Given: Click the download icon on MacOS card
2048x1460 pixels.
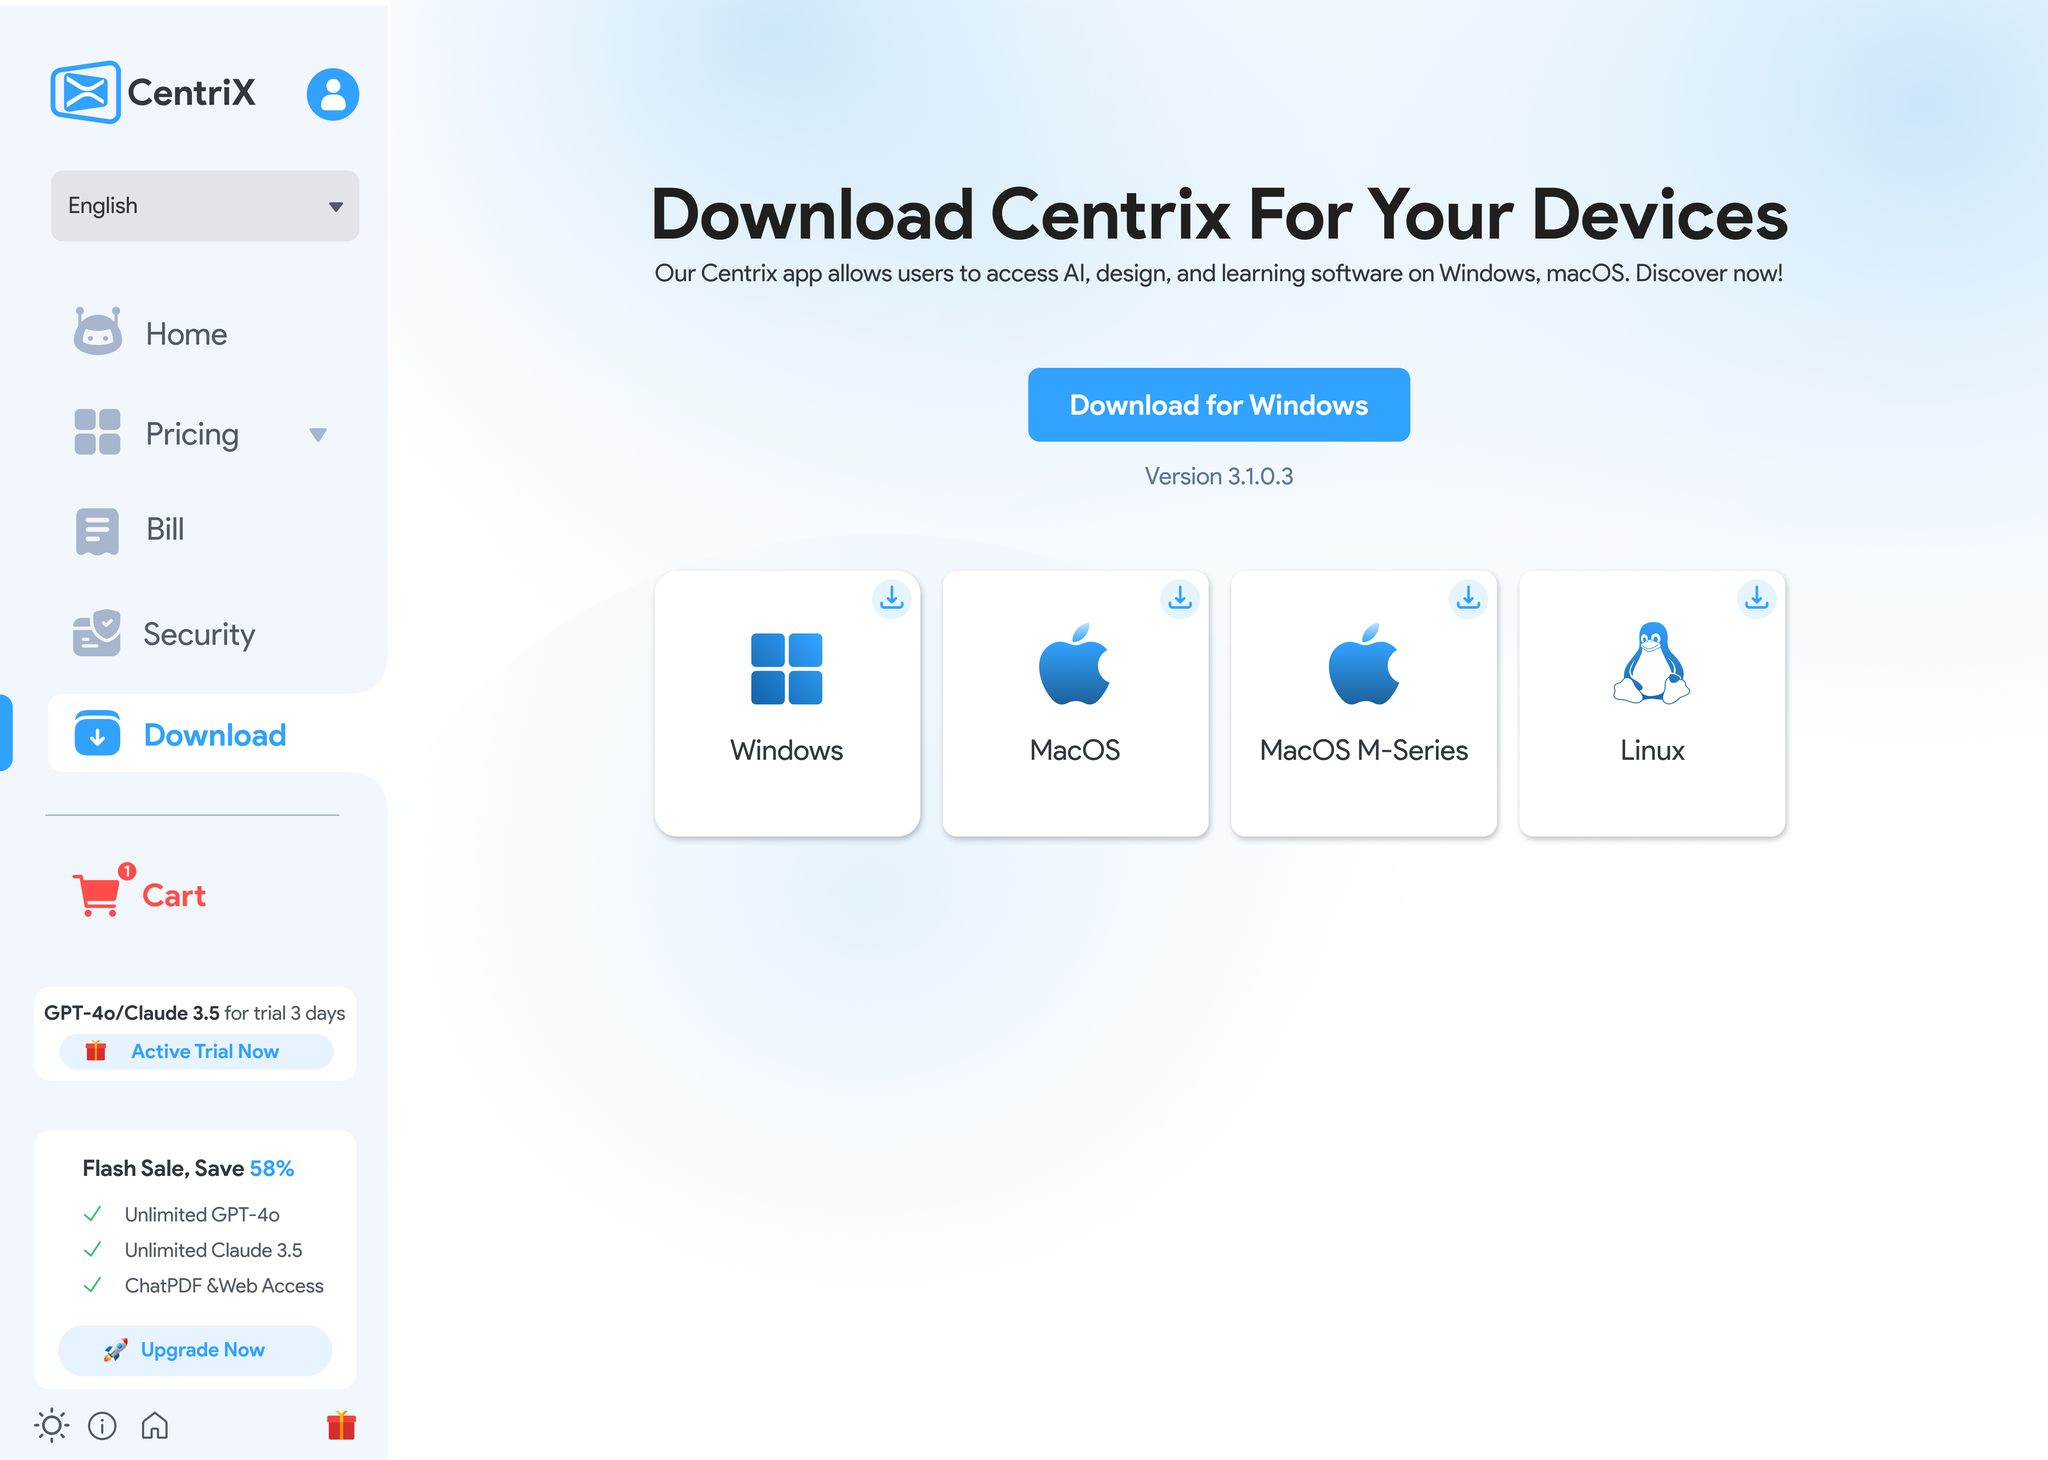Looking at the screenshot, I should (x=1180, y=598).
